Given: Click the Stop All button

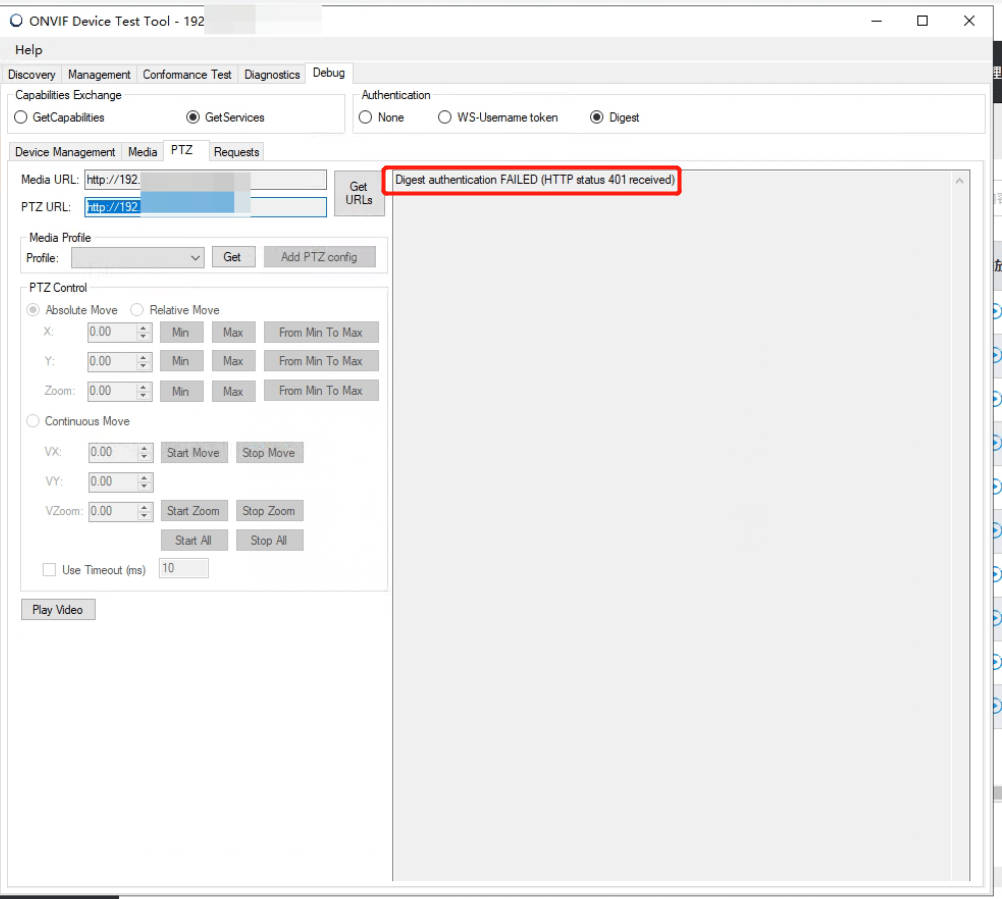Looking at the screenshot, I should tap(269, 540).
